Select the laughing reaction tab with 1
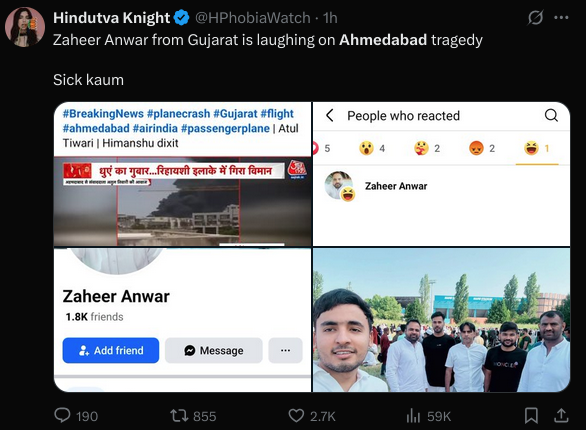586x430 pixels. pyautogui.click(x=537, y=149)
